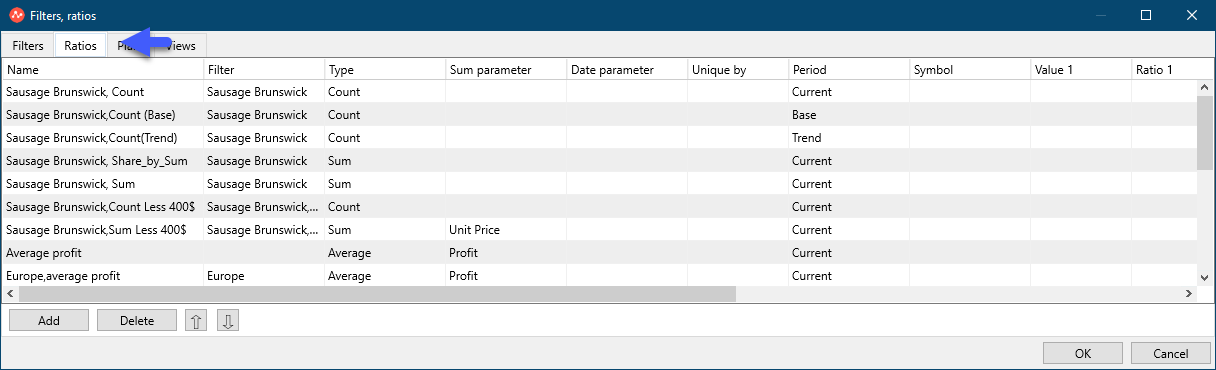Viewport: 1216px width, 370px height.
Task: Dismiss dialog with Cancel button
Action: (x=1171, y=353)
